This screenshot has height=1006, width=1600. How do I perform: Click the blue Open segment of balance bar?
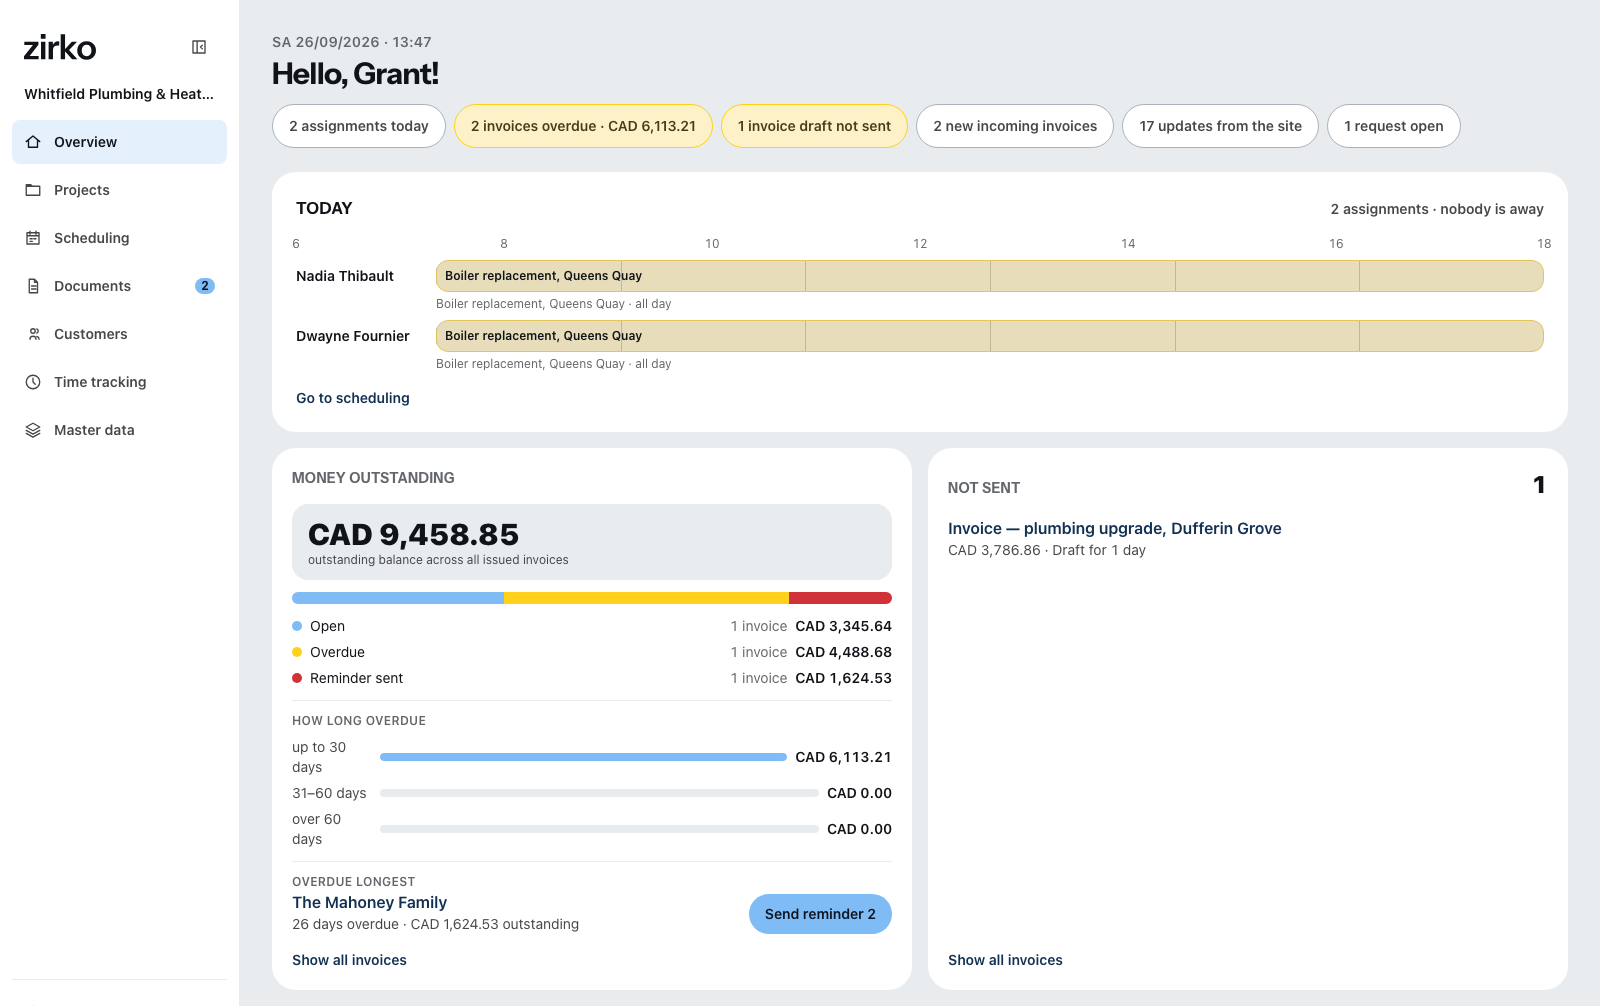398,598
